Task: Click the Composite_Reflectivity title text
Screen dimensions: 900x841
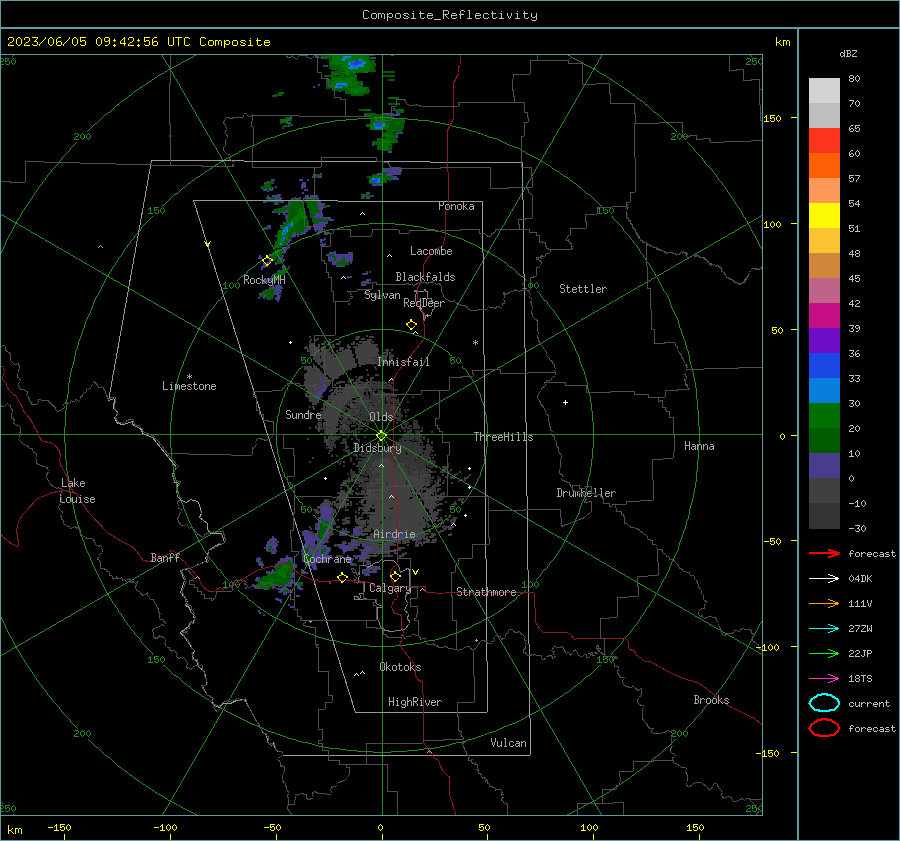Action: click(x=450, y=15)
